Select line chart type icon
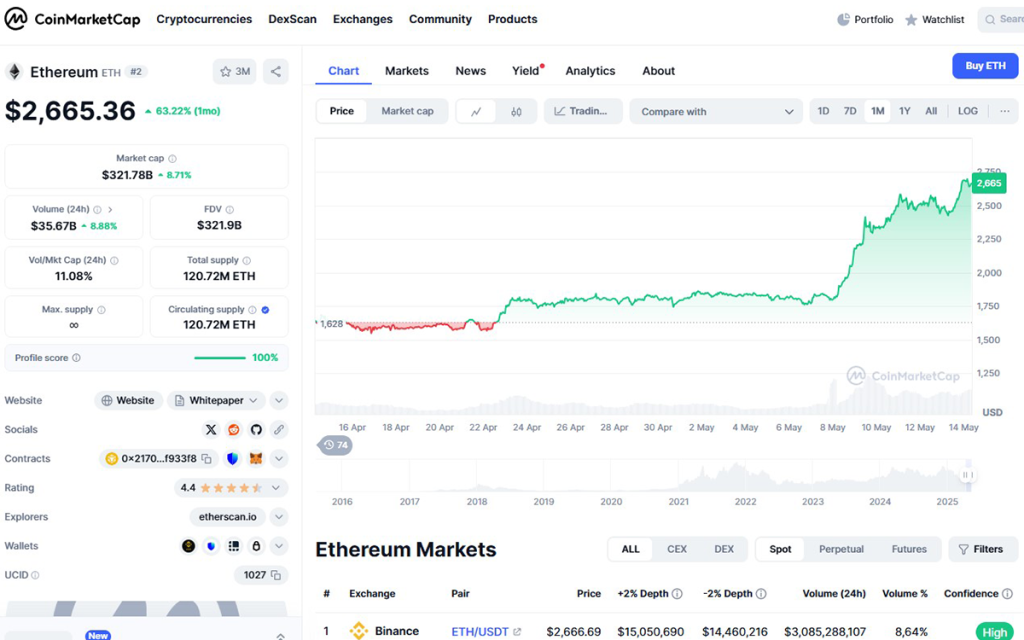This screenshot has width=1024, height=640. coord(476,112)
